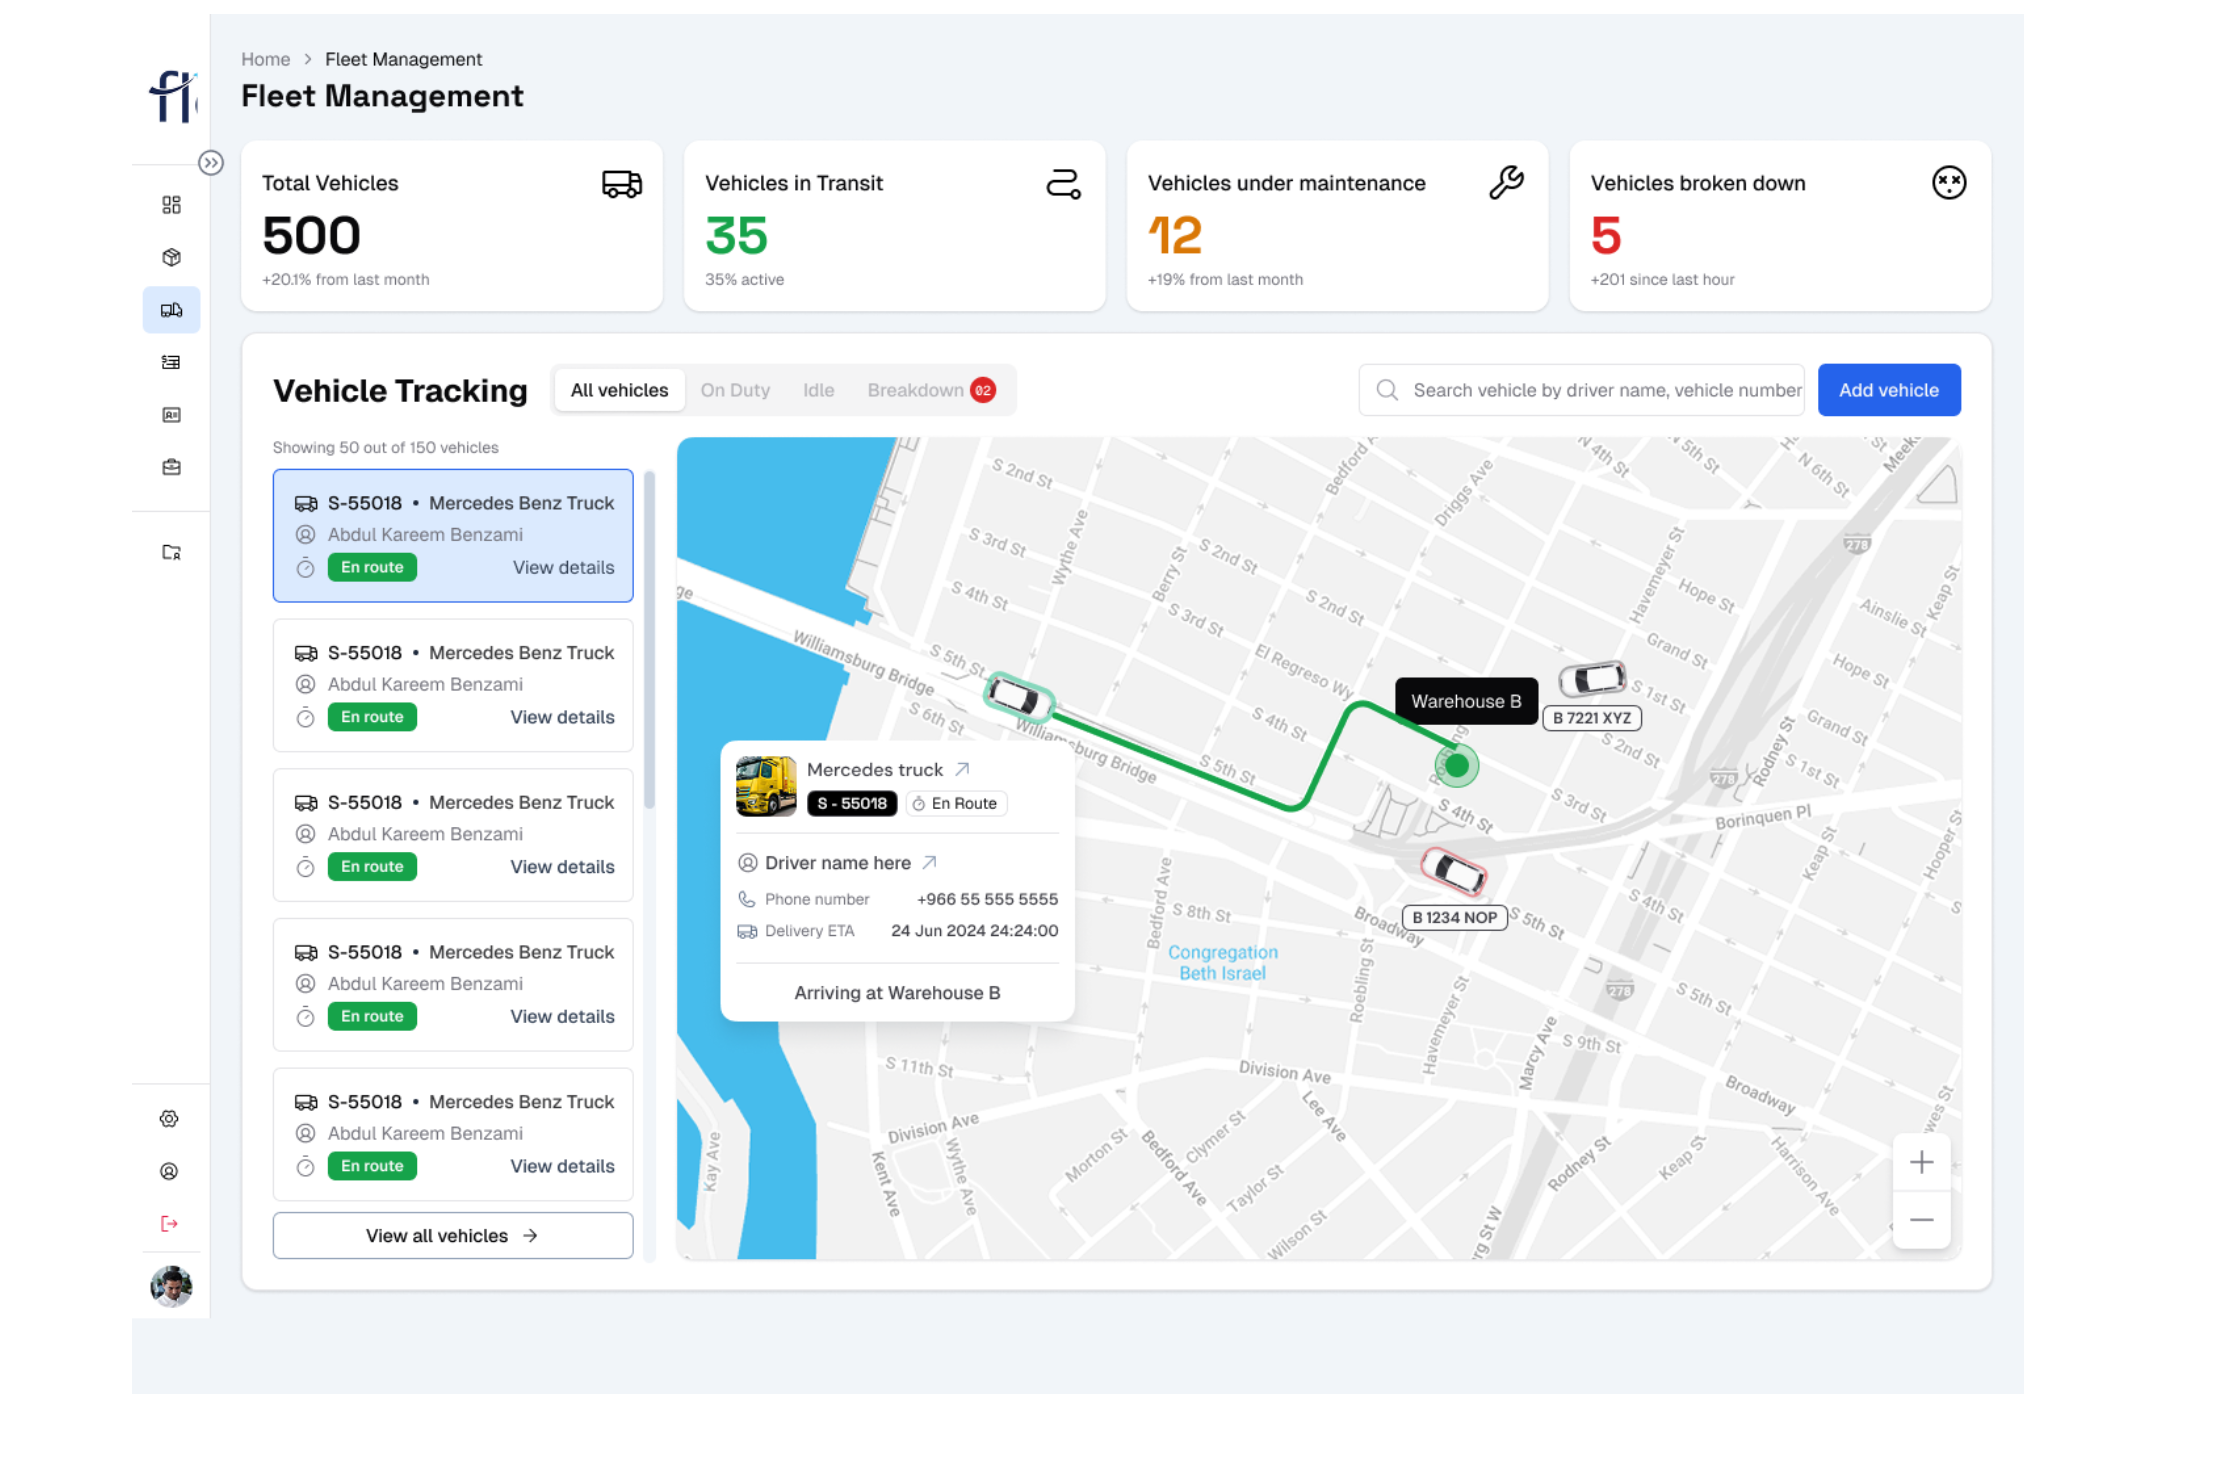Click the green destination dot on the map

click(x=1457, y=766)
